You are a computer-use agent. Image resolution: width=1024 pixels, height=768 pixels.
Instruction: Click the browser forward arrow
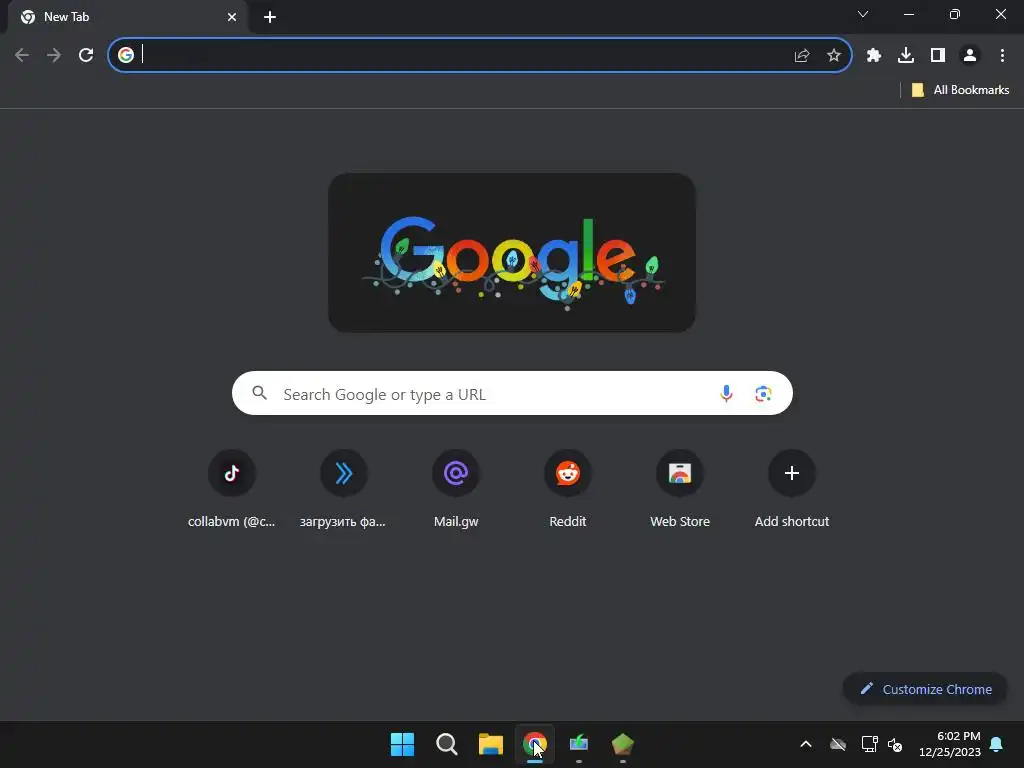[x=54, y=55]
